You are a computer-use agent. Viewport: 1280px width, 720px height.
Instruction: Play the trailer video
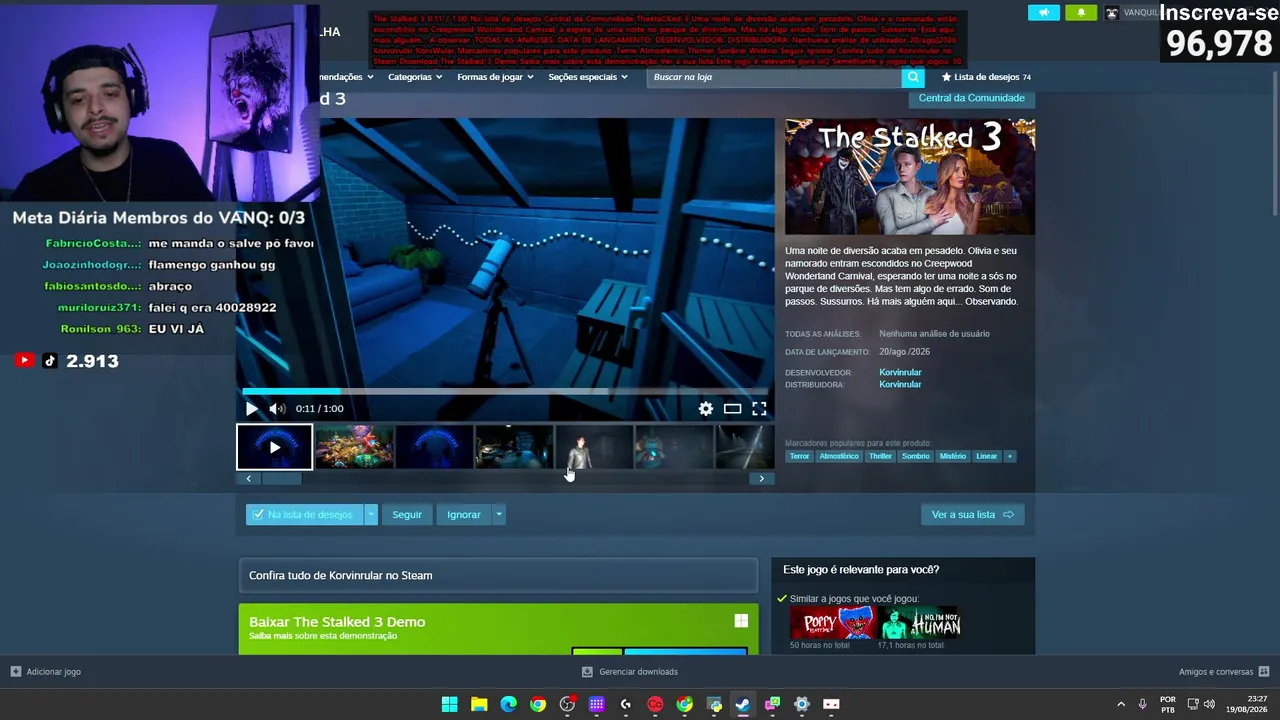coord(251,408)
